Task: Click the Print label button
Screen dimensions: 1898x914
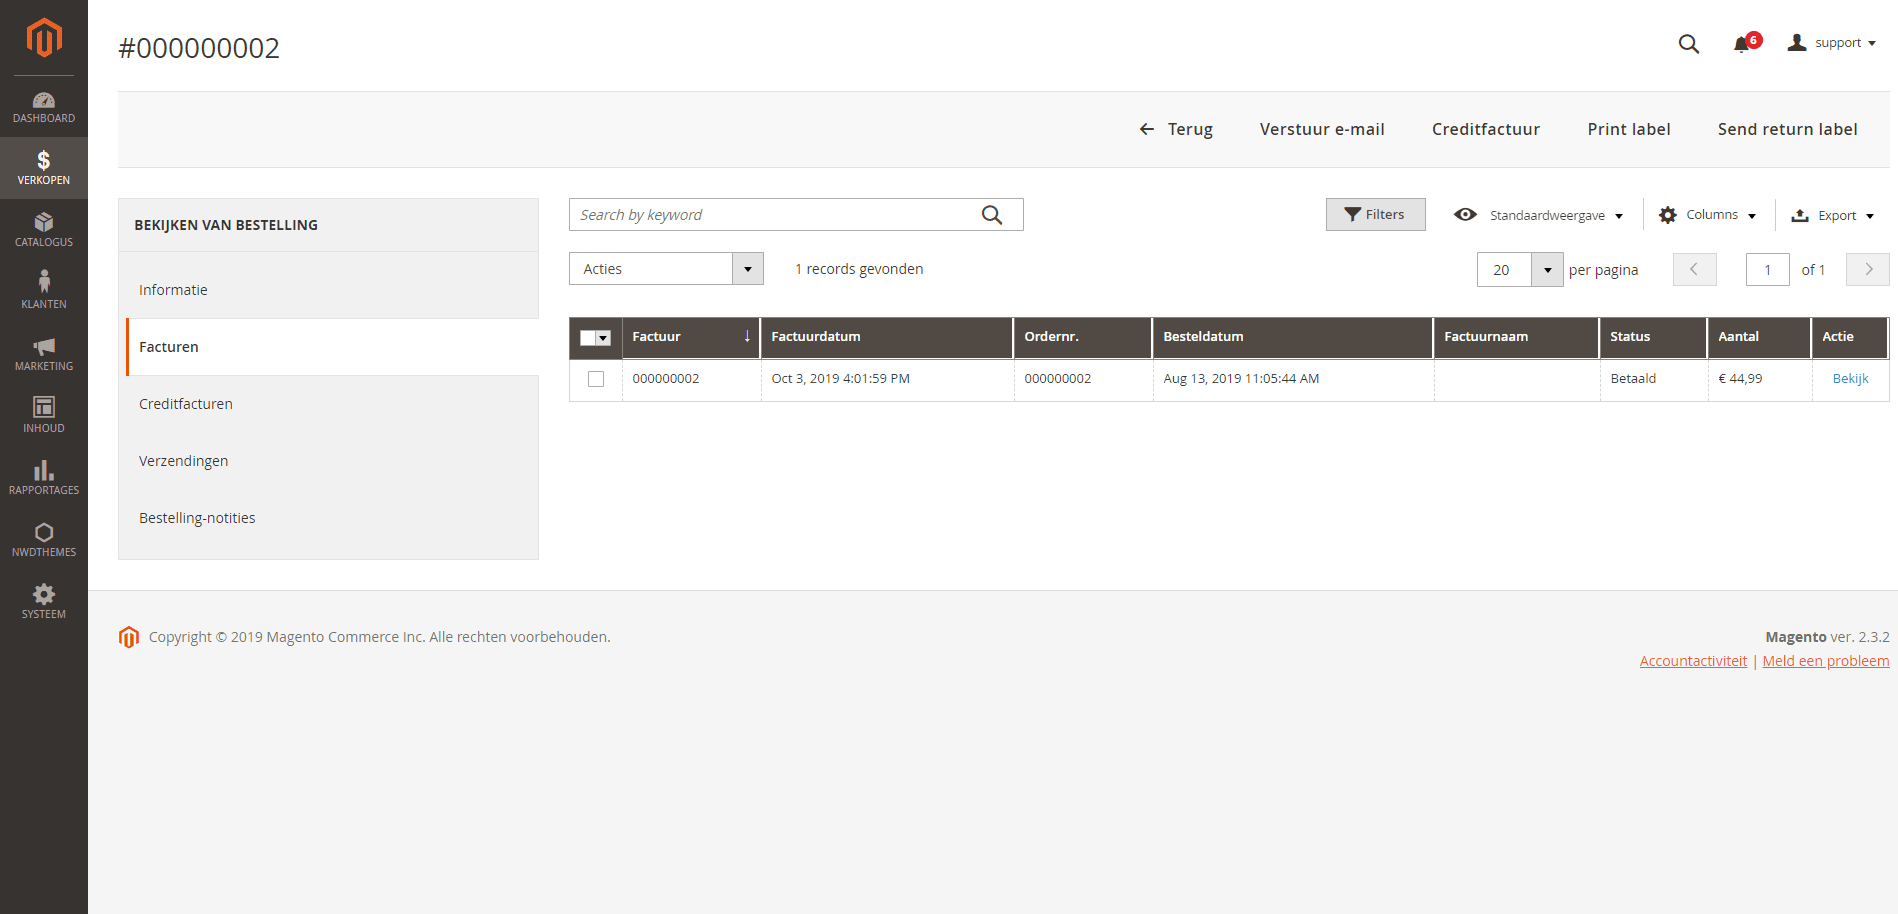Action: [1628, 129]
